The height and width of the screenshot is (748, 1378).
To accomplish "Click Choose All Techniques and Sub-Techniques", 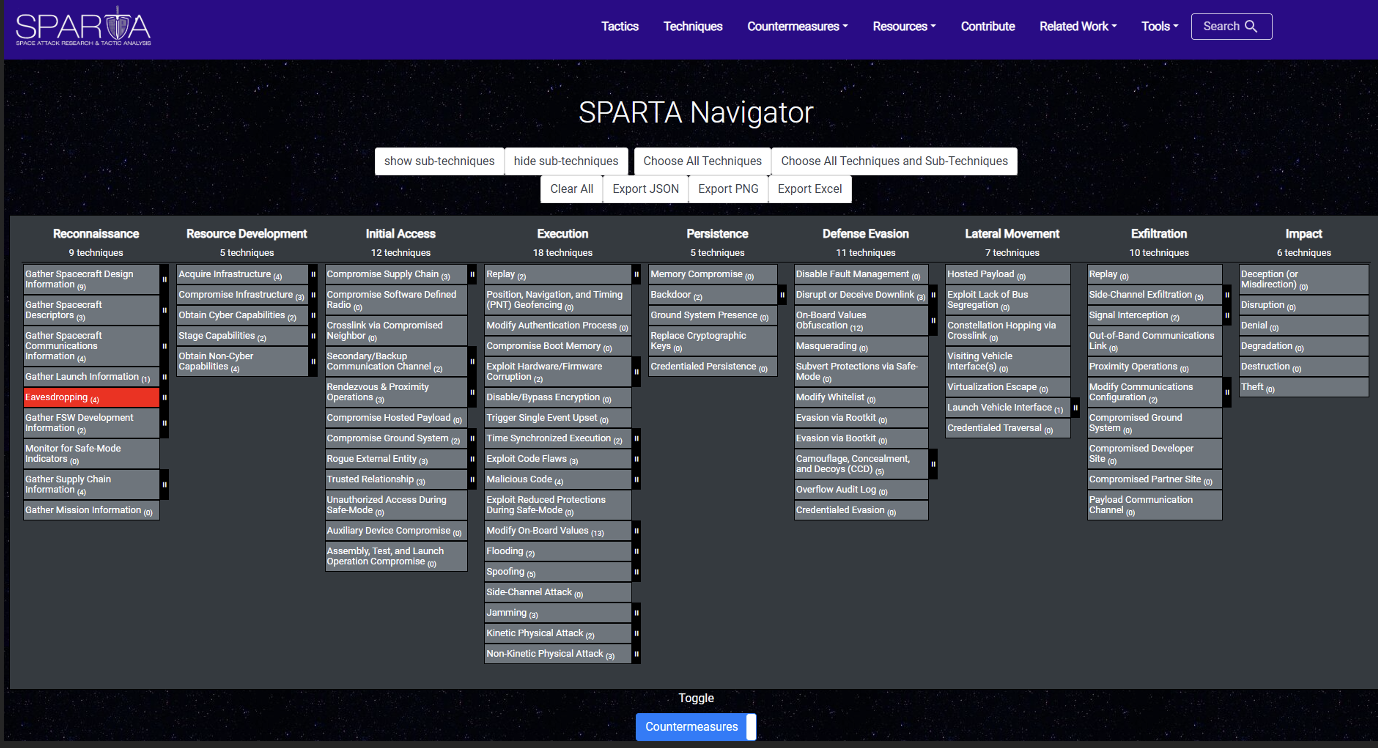I will coord(894,161).
